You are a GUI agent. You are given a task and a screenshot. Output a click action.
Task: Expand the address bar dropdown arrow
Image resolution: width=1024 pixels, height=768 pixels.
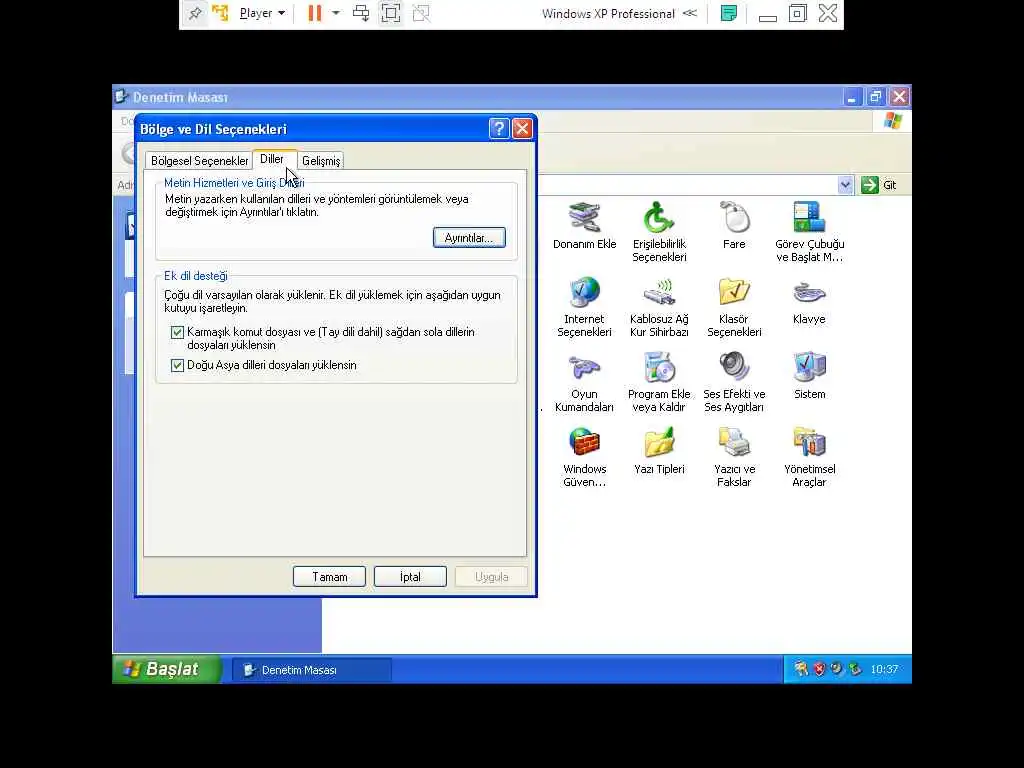click(x=845, y=185)
